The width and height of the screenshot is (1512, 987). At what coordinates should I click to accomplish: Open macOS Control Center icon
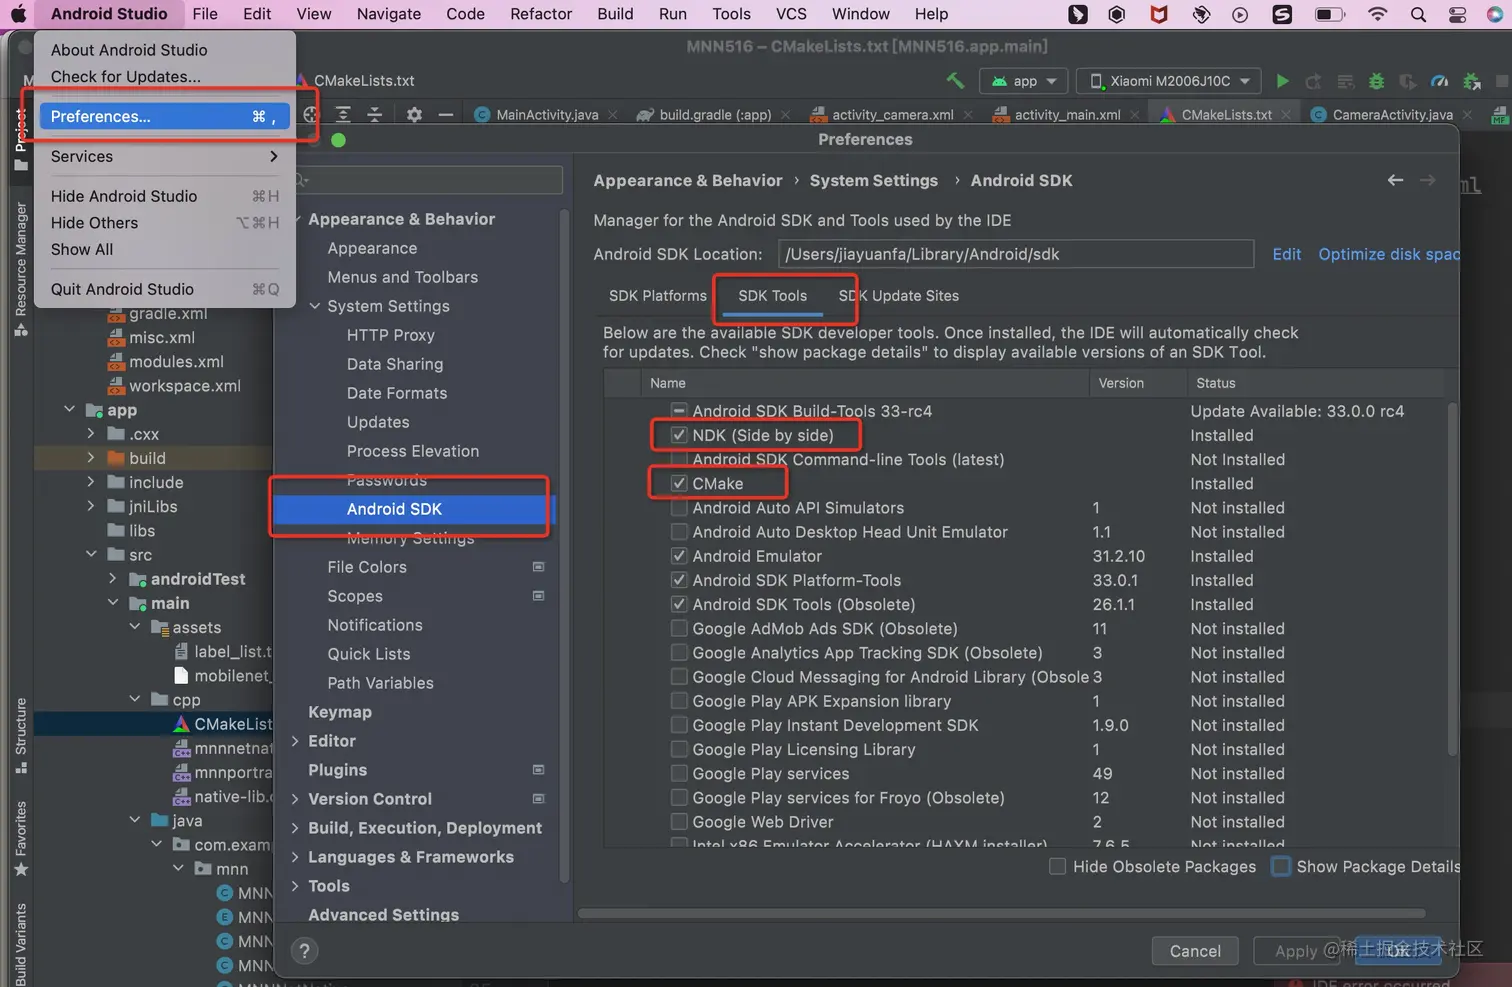point(1456,14)
